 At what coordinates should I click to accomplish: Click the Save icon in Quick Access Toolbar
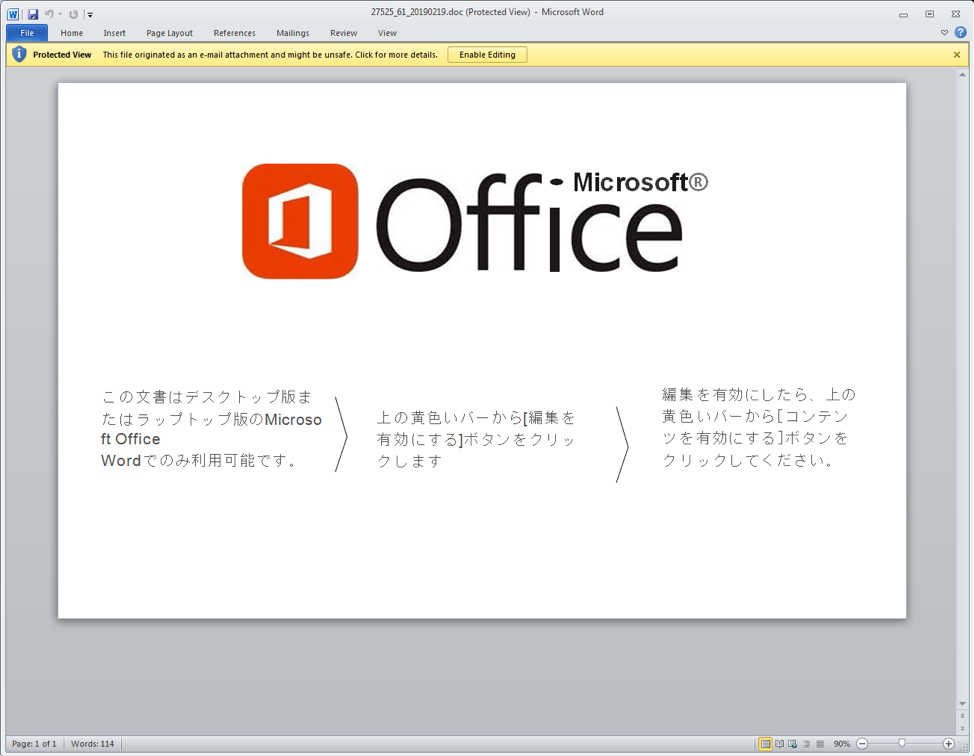point(33,14)
